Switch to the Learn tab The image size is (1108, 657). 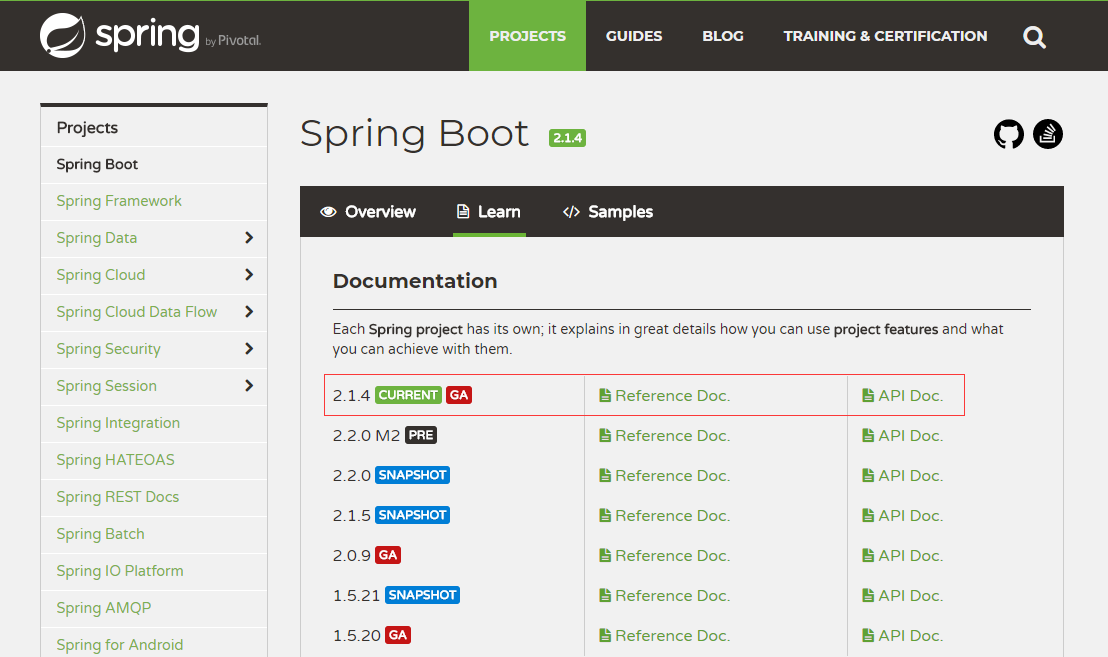pyautogui.click(x=489, y=212)
